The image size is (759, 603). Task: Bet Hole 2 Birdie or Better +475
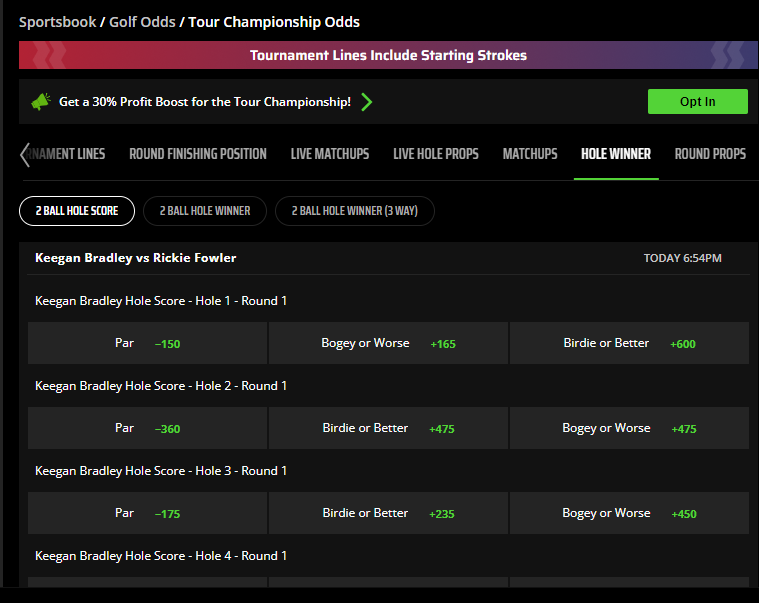click(388, 428)
